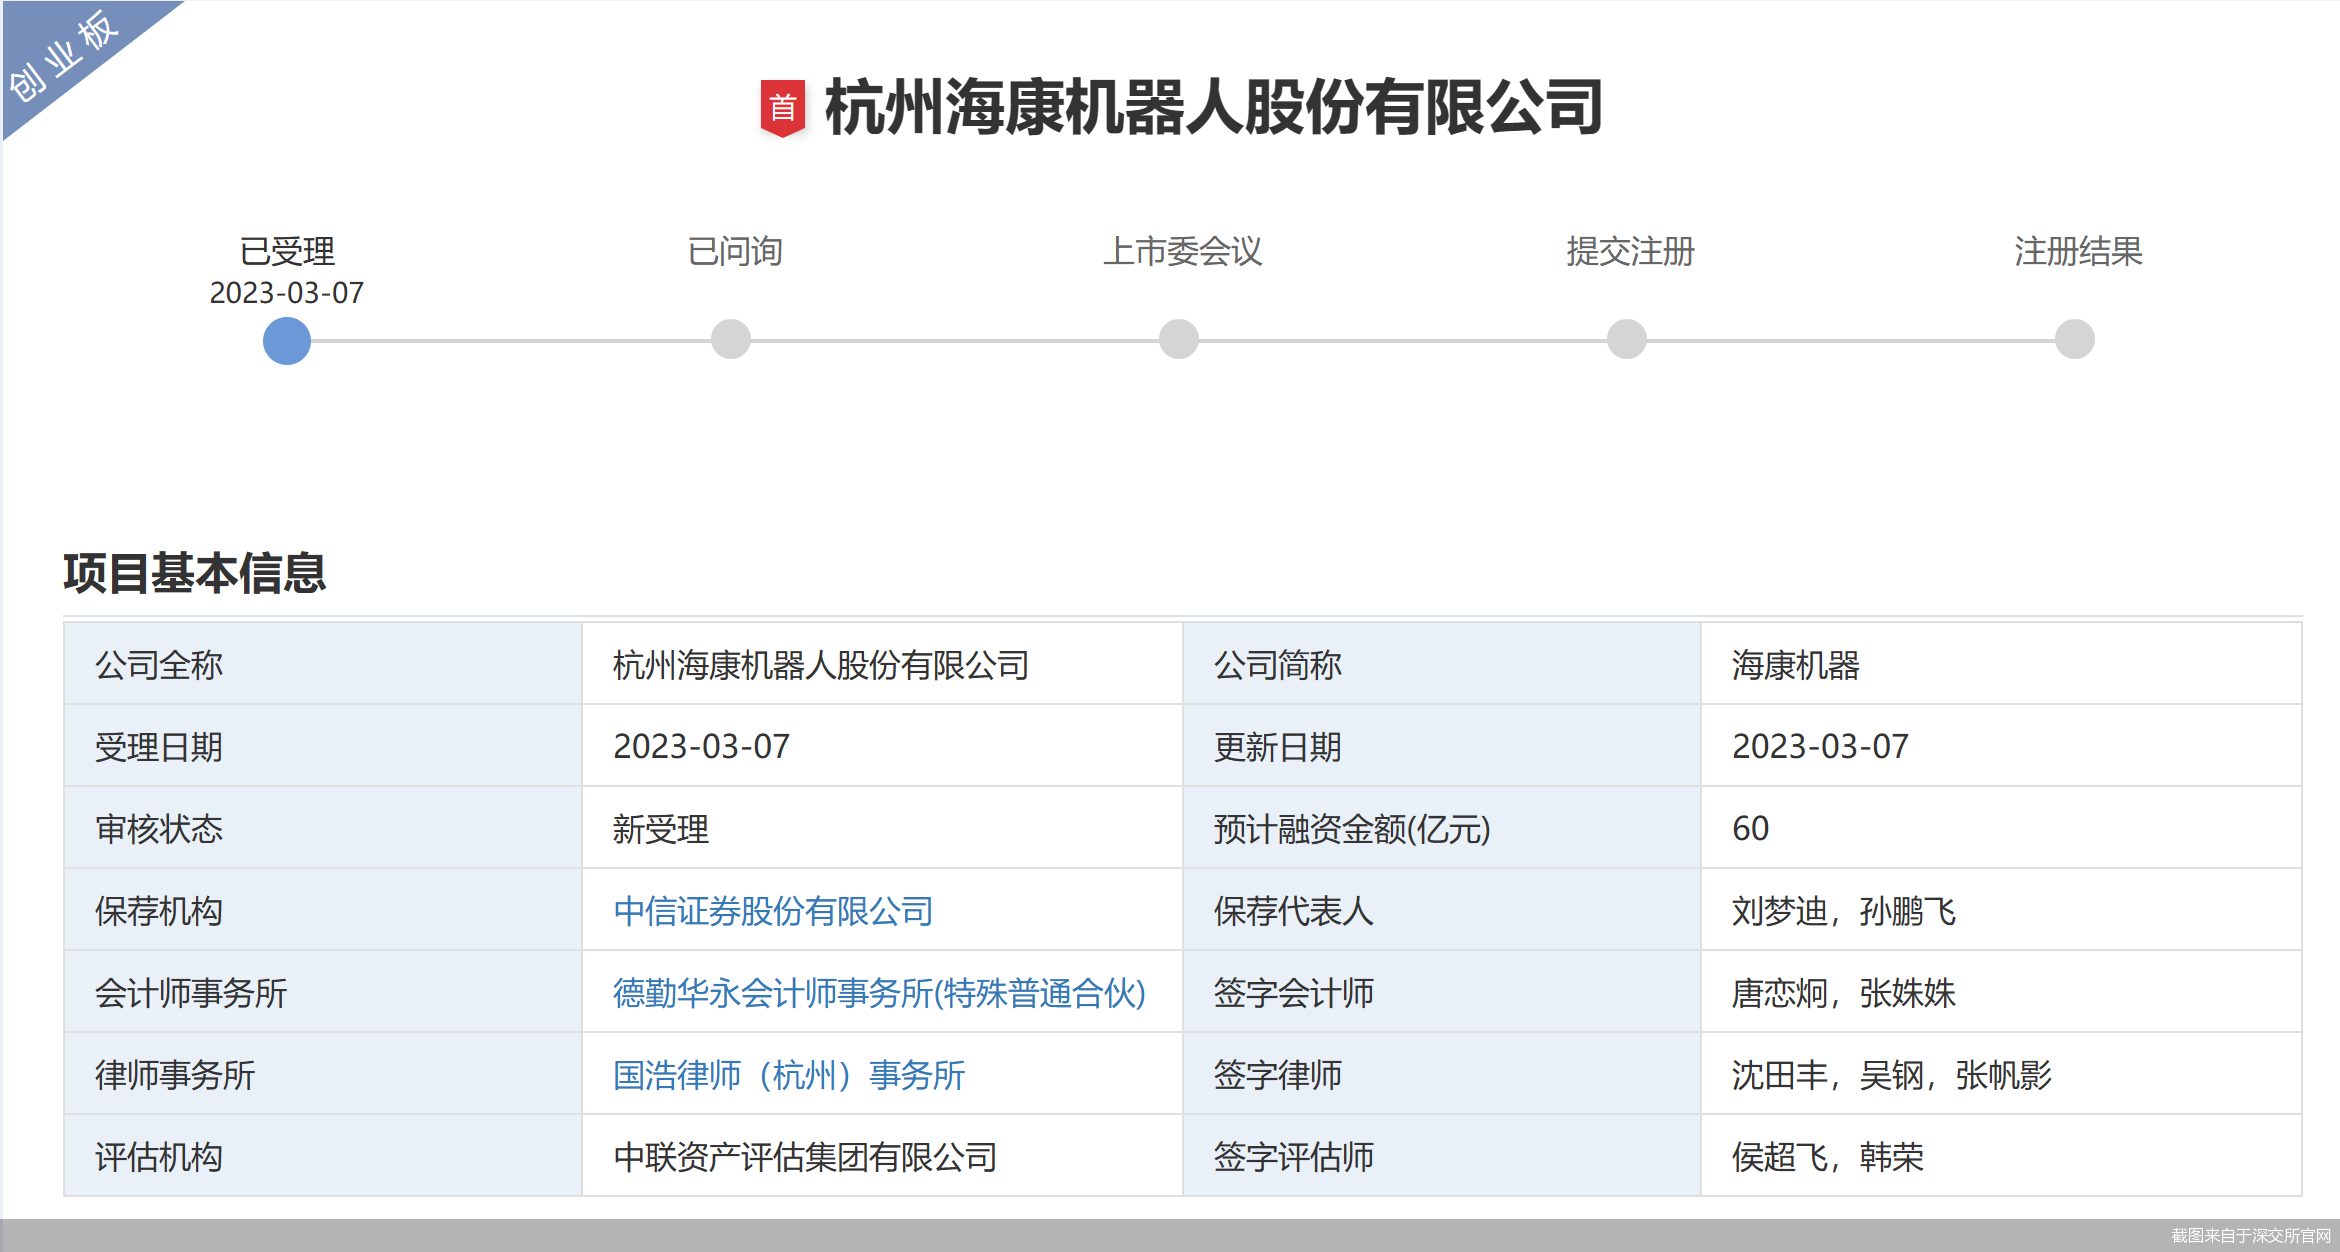Image resolution: width=2340 pixels, height=1252 pixels.
Task: Open the 德勤华永会计师事务所 link
Action: point(879,993)
